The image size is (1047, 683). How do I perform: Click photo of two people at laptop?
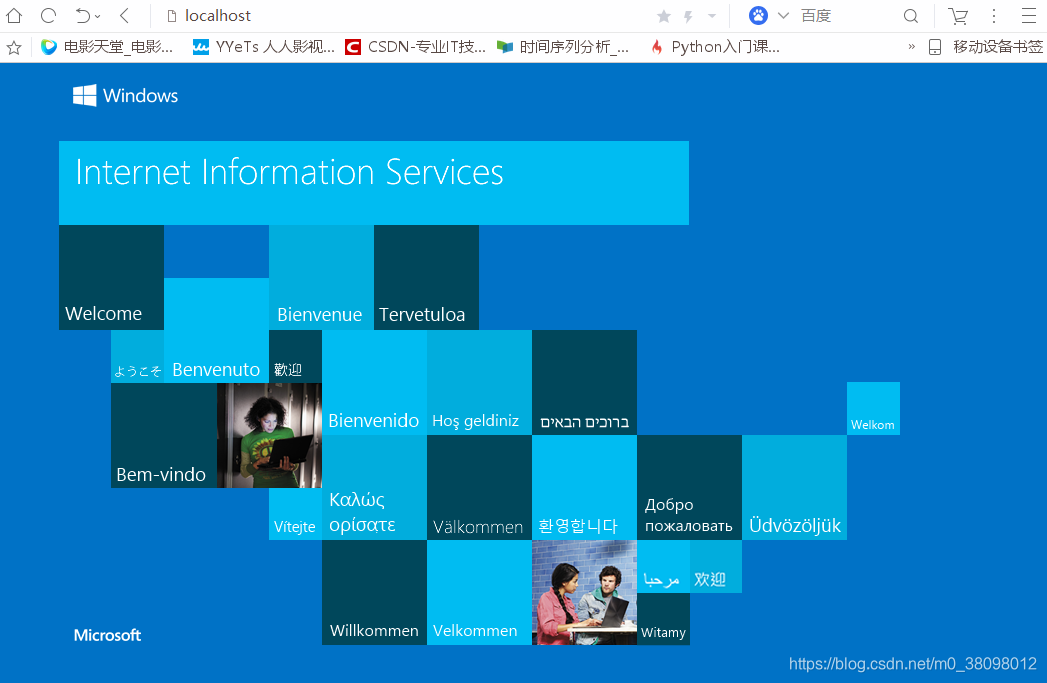[584, 592]
